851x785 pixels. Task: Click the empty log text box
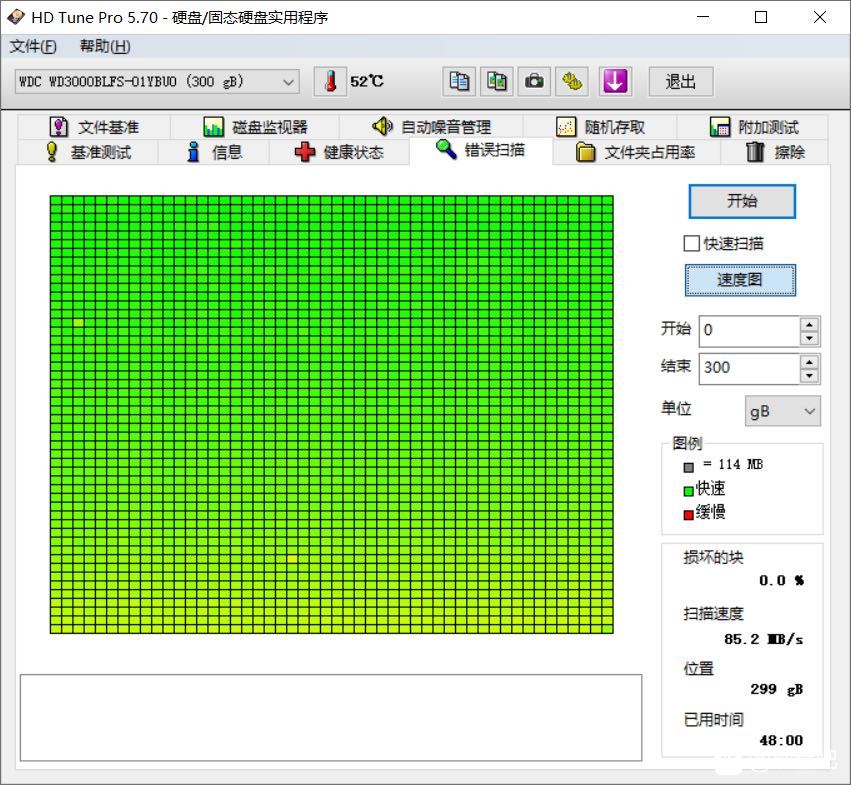(331, 718)
